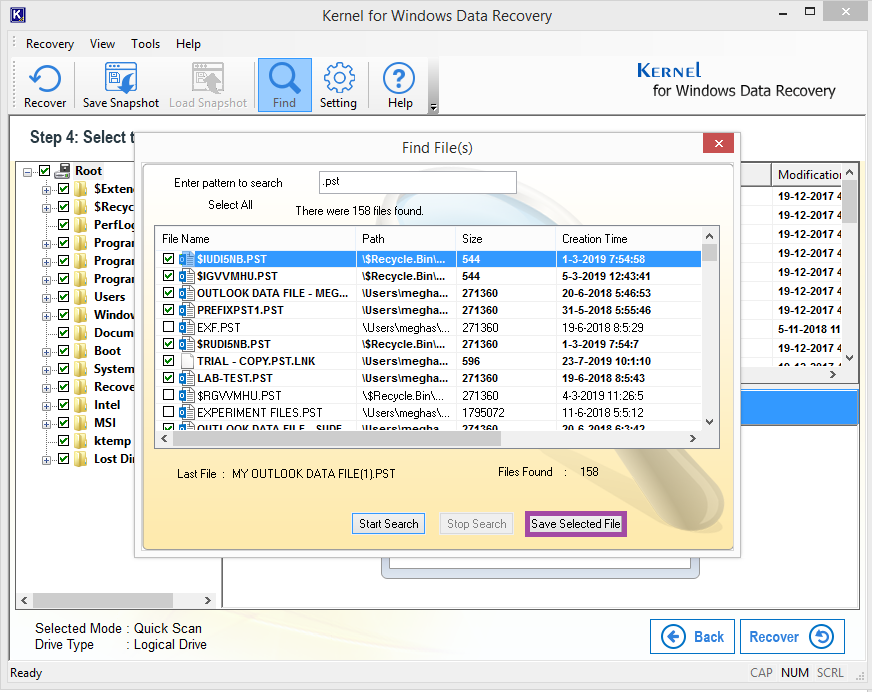Screen dimensions: 872x692
Task: Check the $RGVVMHU.PST checkbox
Action: [x=168, y=395]
